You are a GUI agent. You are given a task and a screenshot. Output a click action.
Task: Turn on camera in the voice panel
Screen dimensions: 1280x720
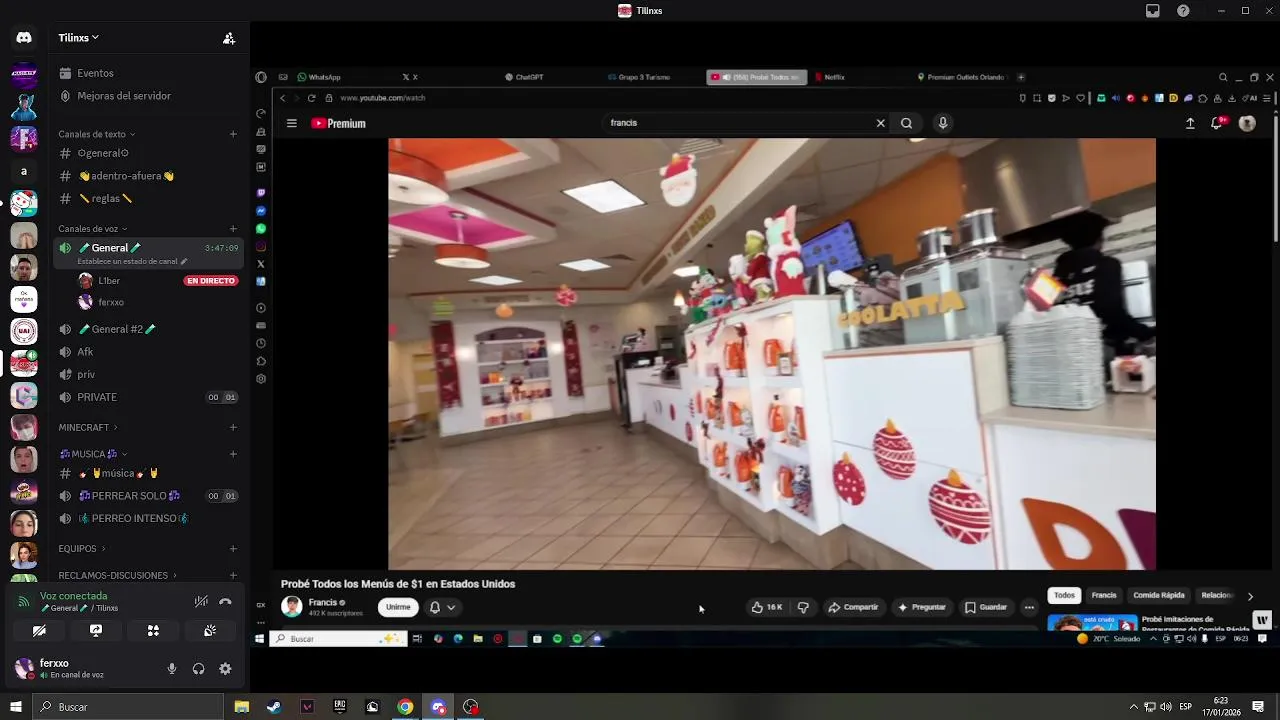39,631
